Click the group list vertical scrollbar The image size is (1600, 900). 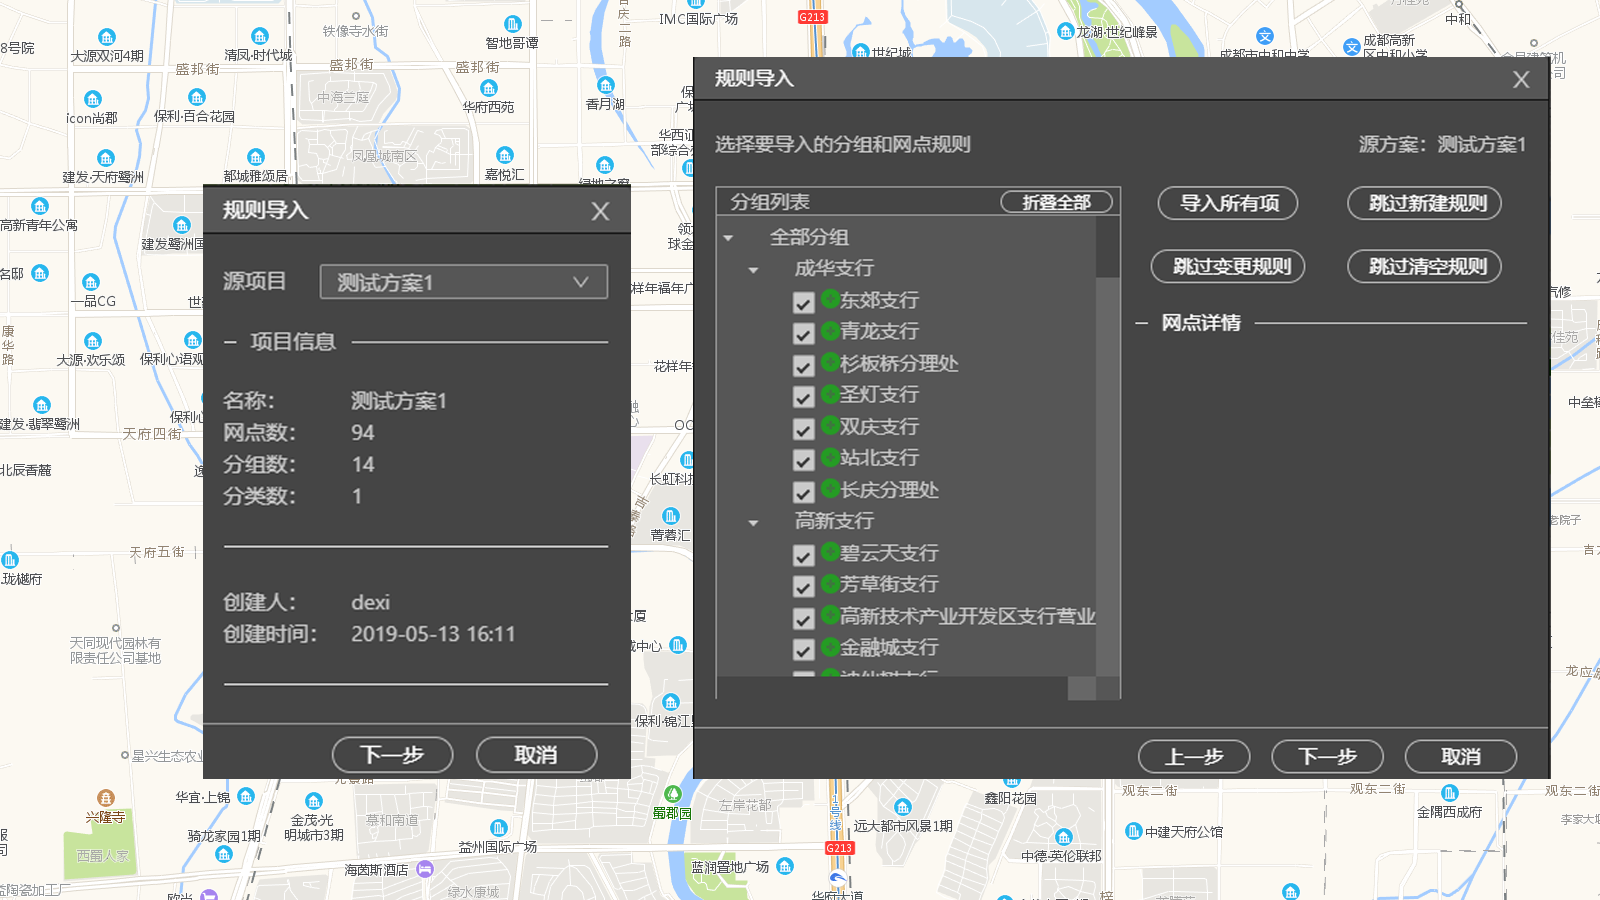pyautogui.click(x=1107, y=446)
